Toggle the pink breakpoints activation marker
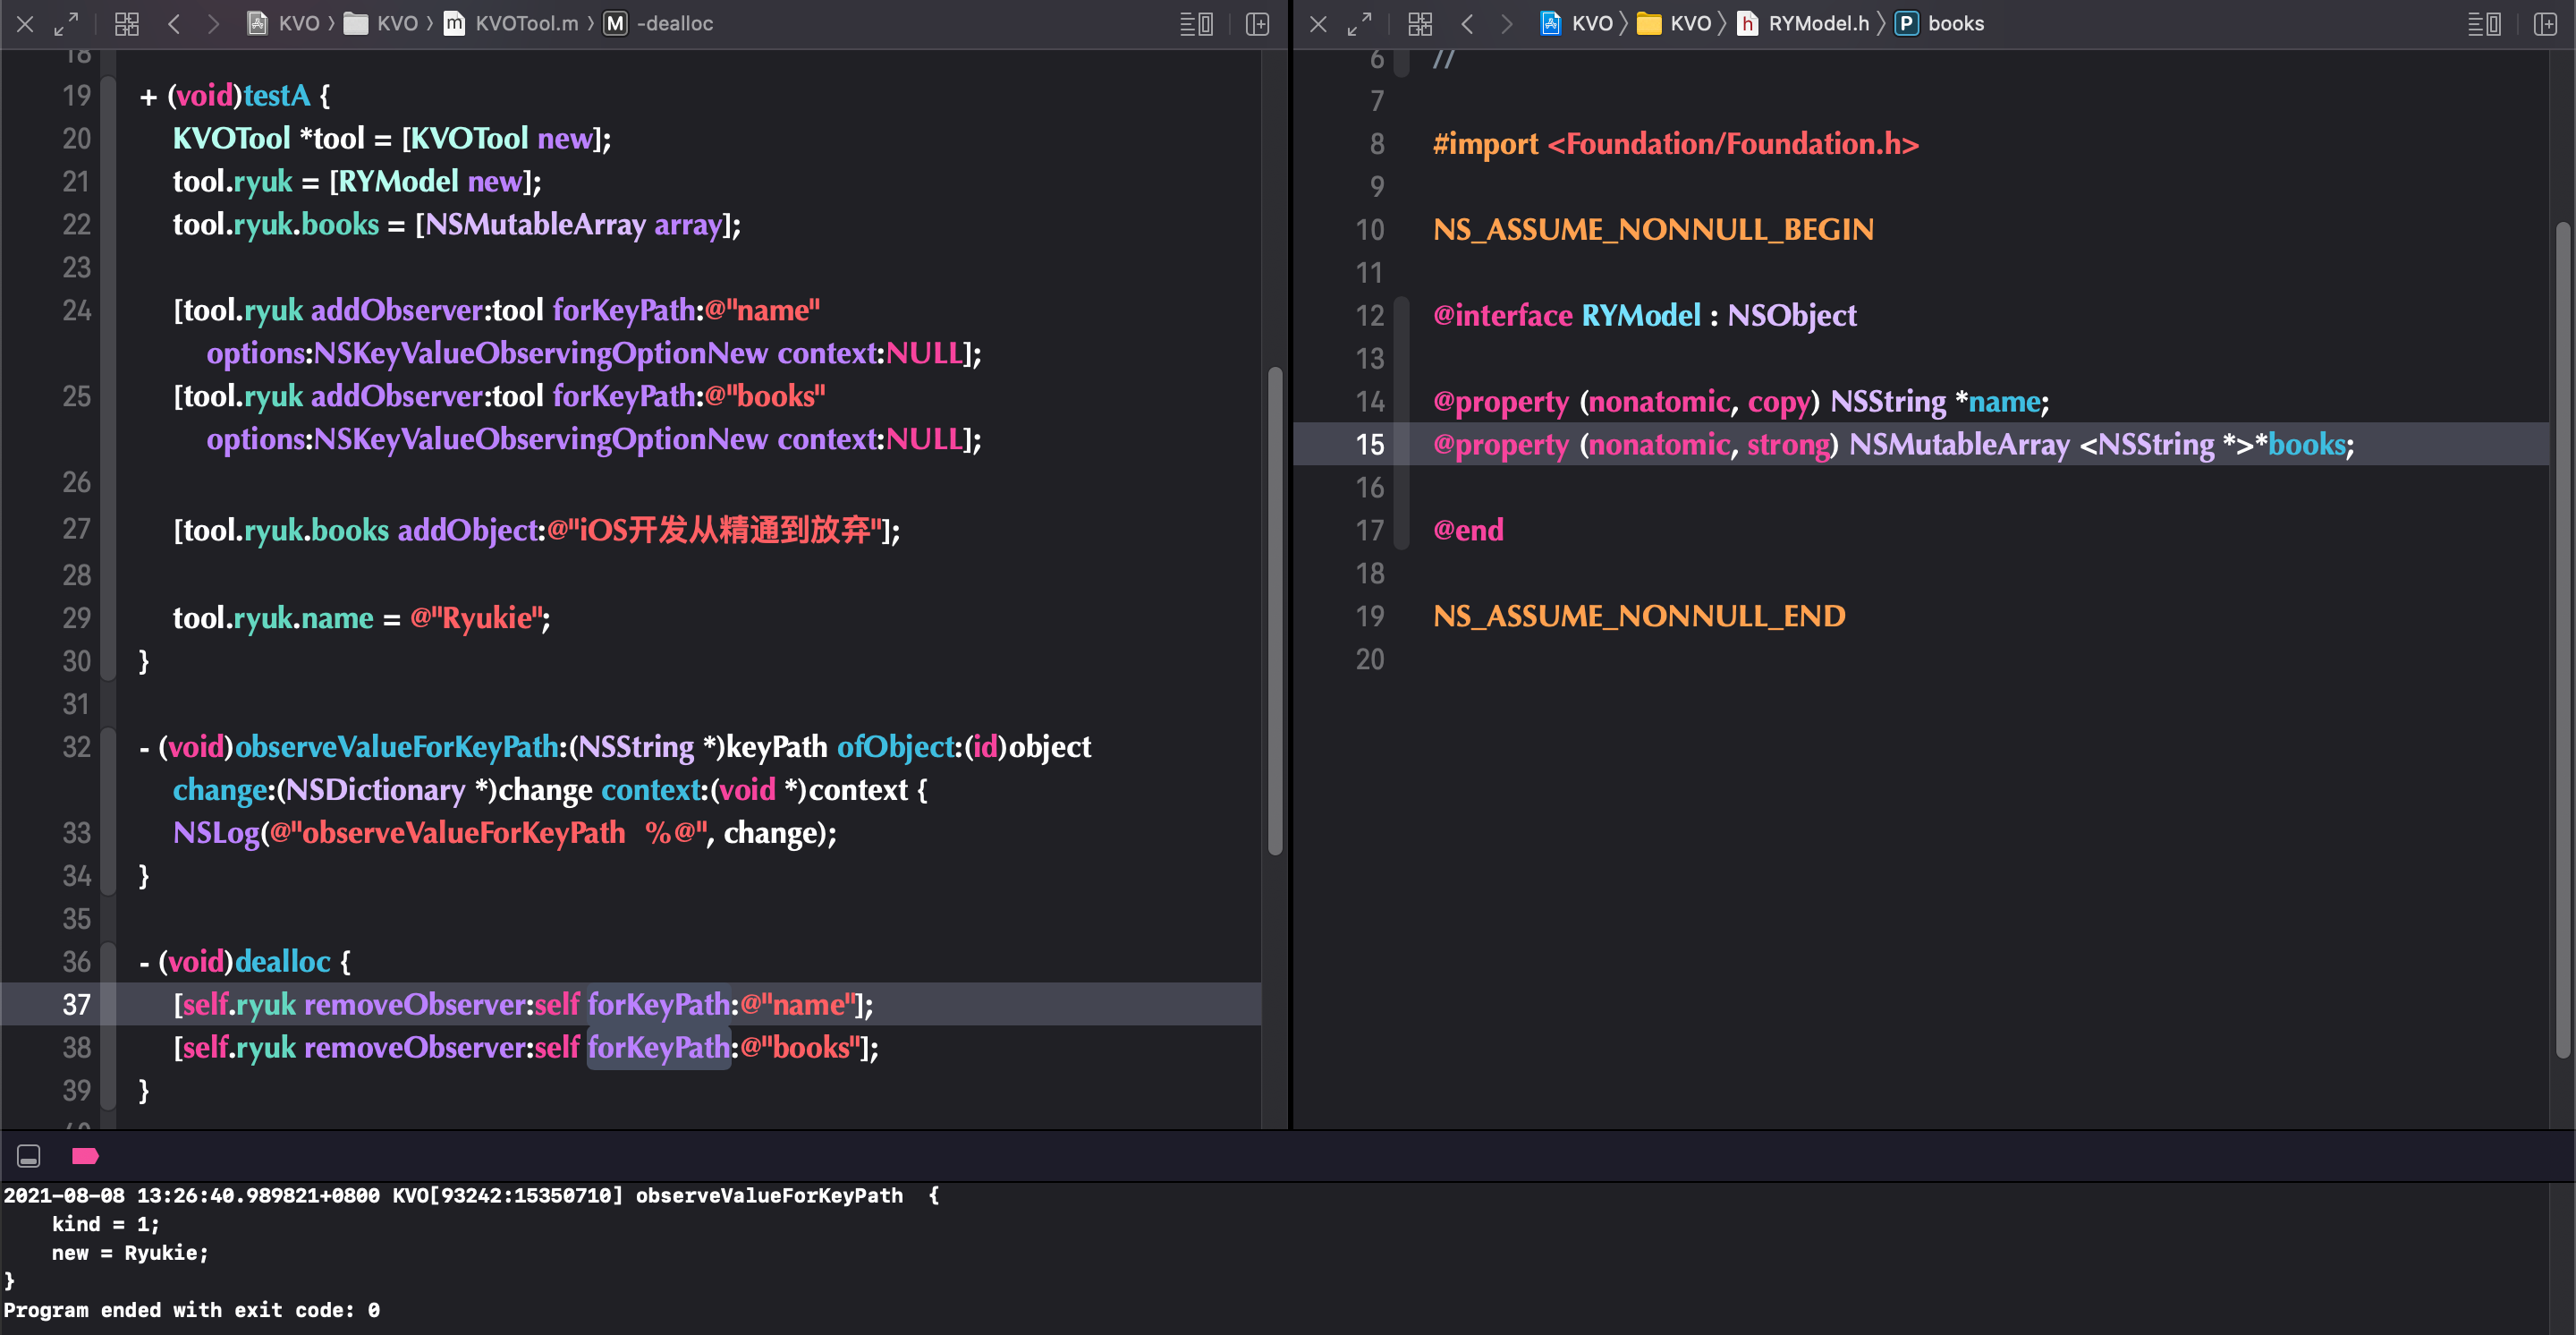The height and width of the screenshot is (1335, 2576). click(x=85, y=1156)
